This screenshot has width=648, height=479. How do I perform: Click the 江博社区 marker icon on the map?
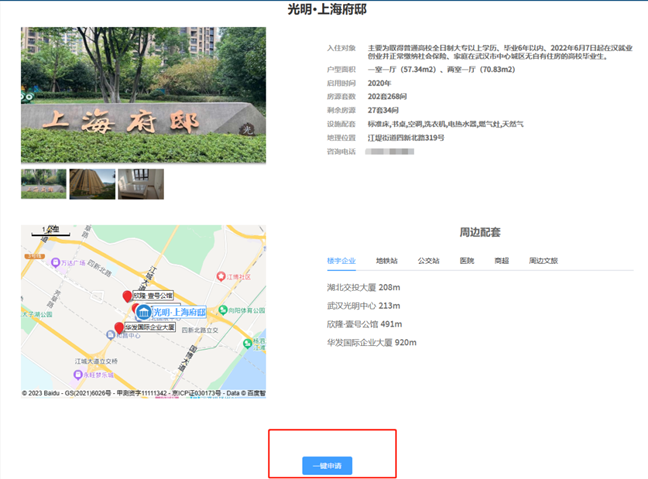[221, 276]
